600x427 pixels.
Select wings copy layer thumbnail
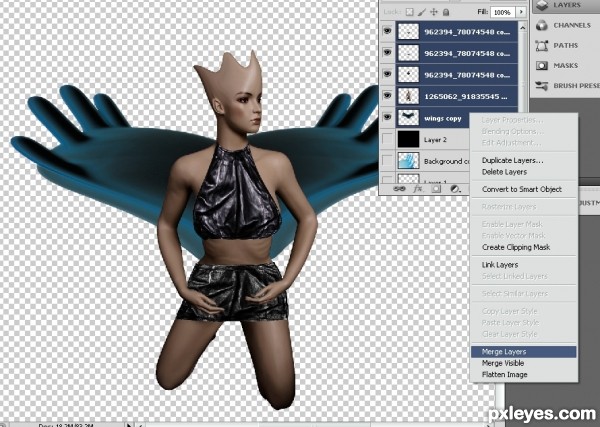[408, 117]
